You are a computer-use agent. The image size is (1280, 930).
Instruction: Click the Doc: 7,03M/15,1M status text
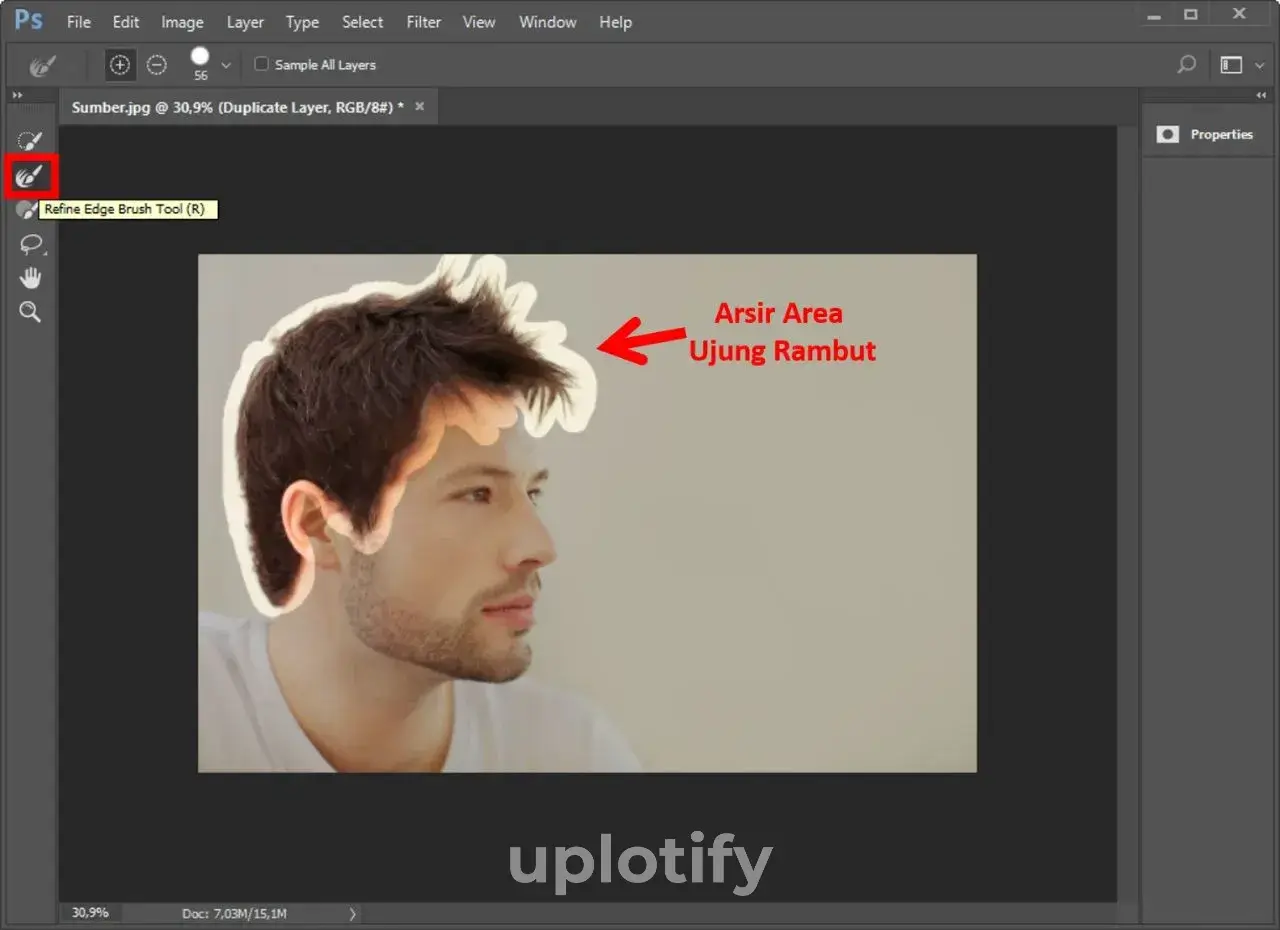coord(235,913)
